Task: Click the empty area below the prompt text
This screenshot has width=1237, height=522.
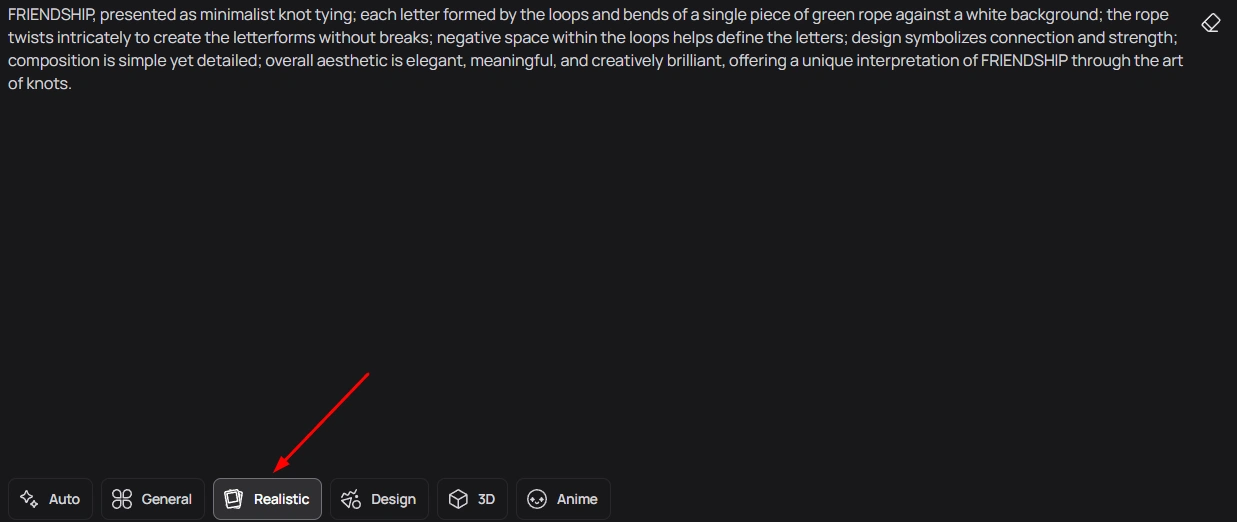Action: 600,280
